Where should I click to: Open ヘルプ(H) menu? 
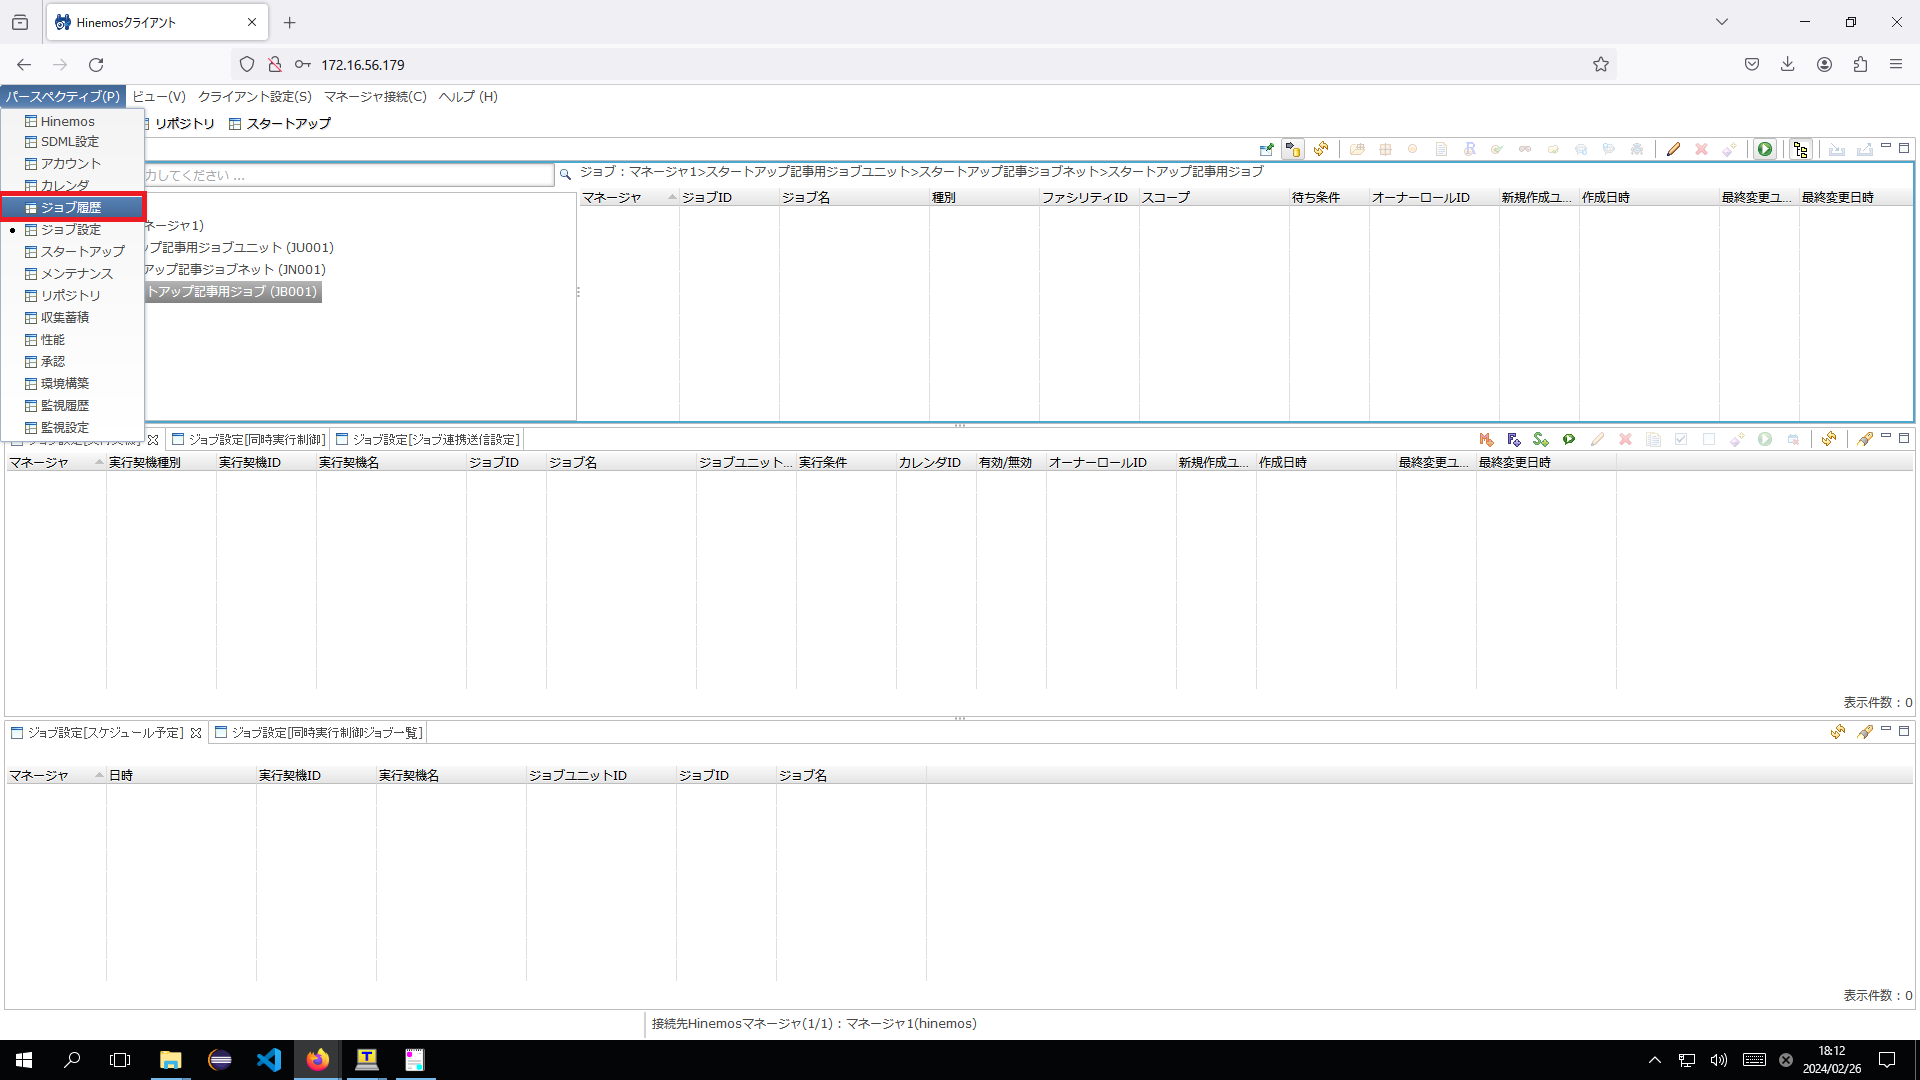(468, 97)
